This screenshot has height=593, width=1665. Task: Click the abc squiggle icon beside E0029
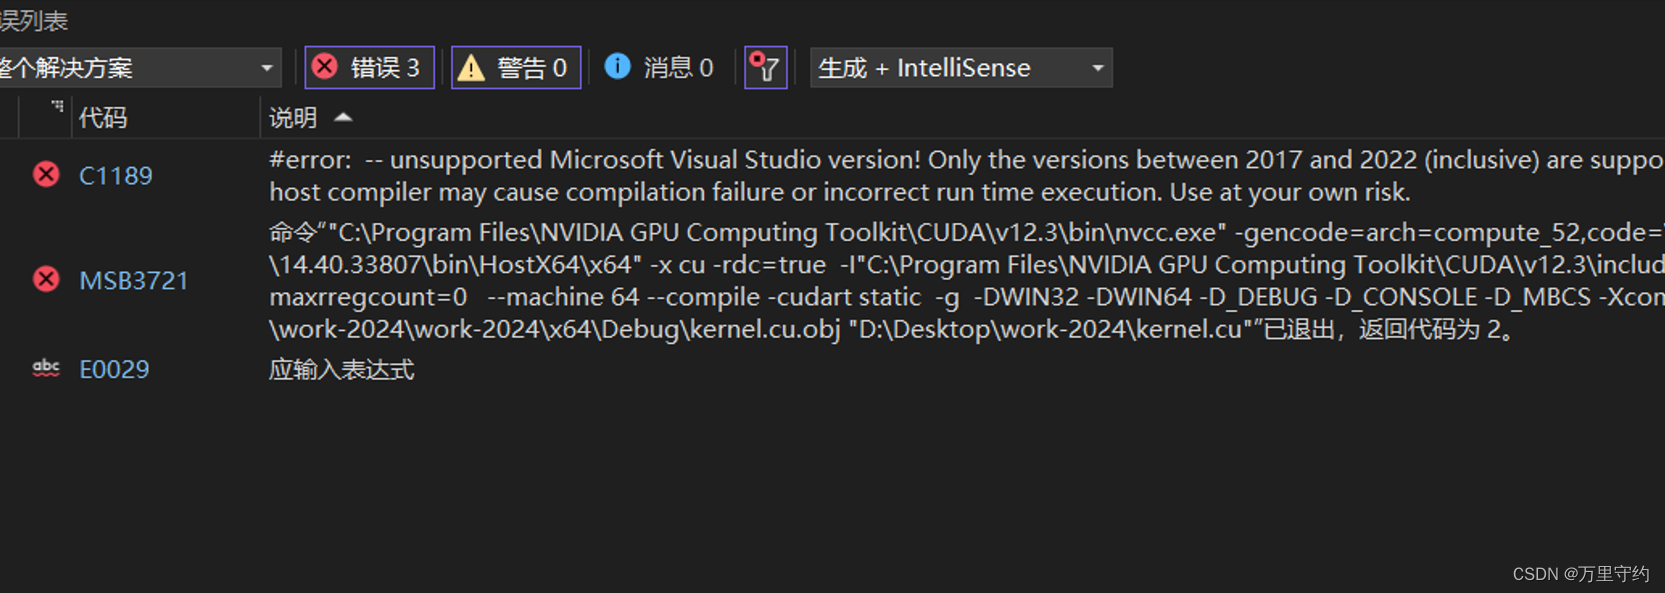(x=46, y=368)
